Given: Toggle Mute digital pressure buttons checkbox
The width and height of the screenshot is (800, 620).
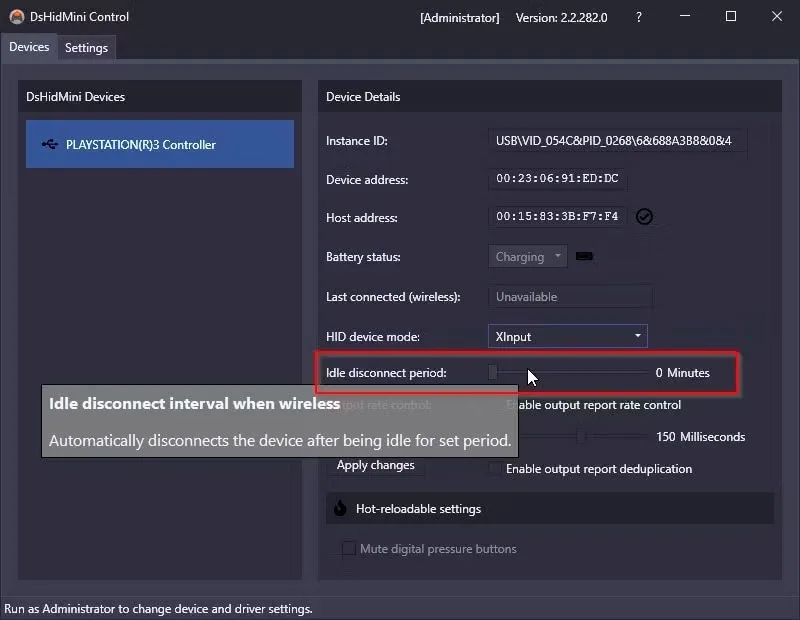Looking at the screenshot, I should (349, 549).
